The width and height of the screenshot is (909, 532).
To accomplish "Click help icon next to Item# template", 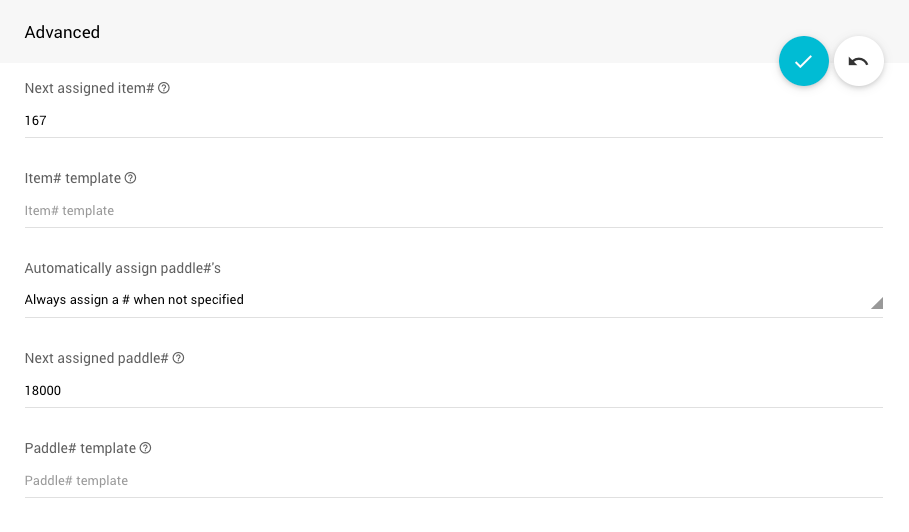I will click(x=130, y=178).
